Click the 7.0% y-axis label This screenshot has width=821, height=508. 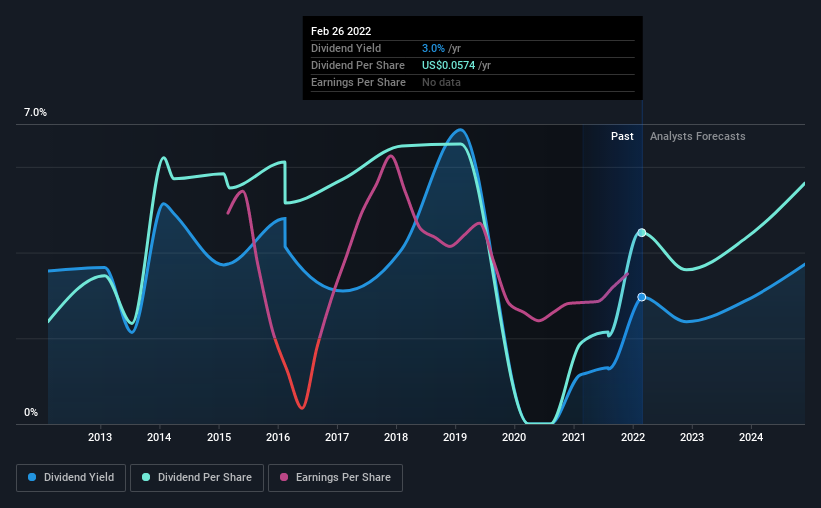tap(36, 113)
